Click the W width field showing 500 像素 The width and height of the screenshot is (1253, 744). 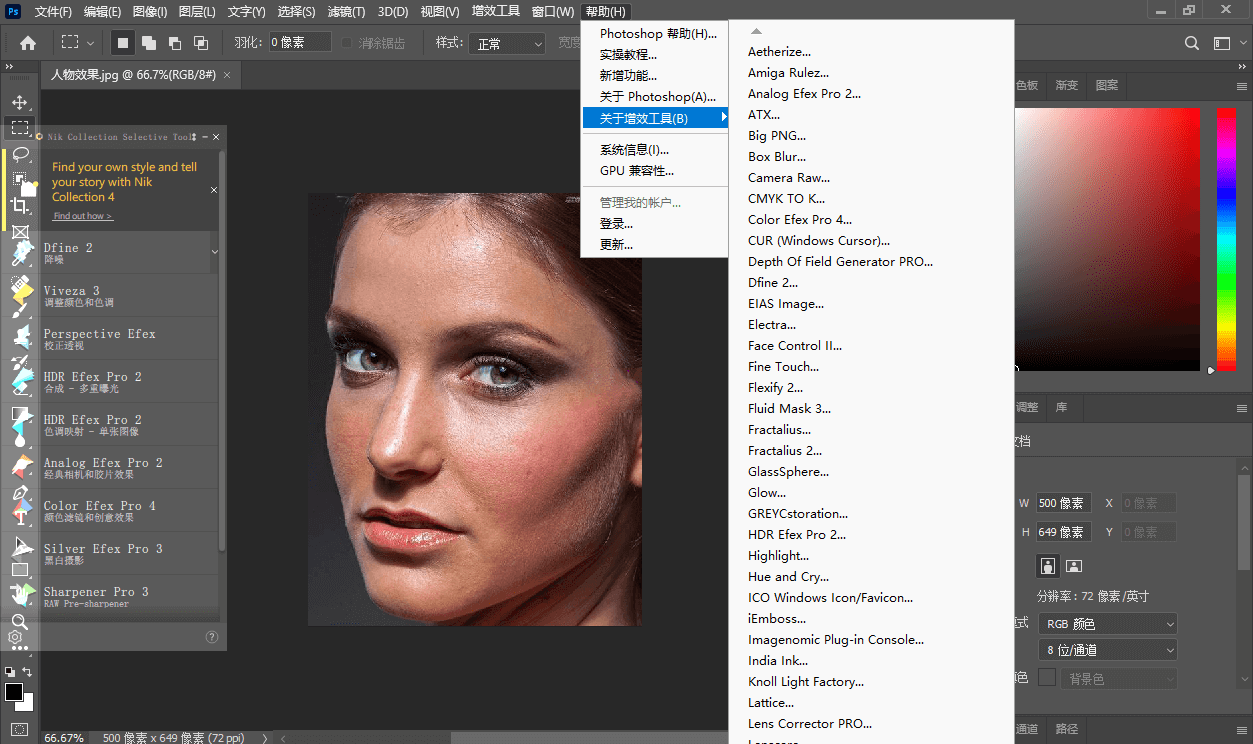[x=1063, y=503]
